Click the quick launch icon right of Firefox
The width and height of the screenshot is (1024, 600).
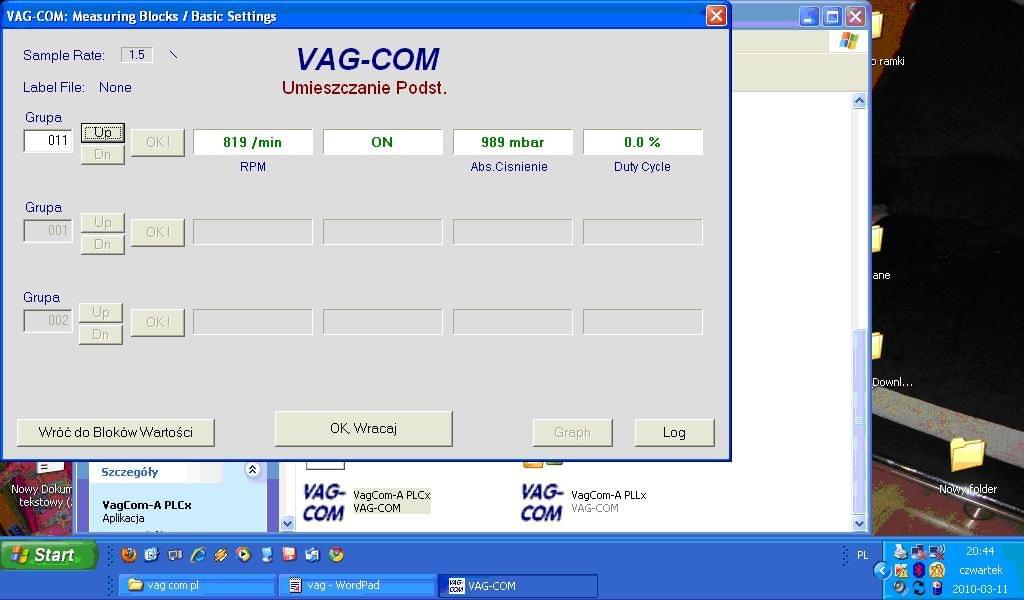point(152,555)
